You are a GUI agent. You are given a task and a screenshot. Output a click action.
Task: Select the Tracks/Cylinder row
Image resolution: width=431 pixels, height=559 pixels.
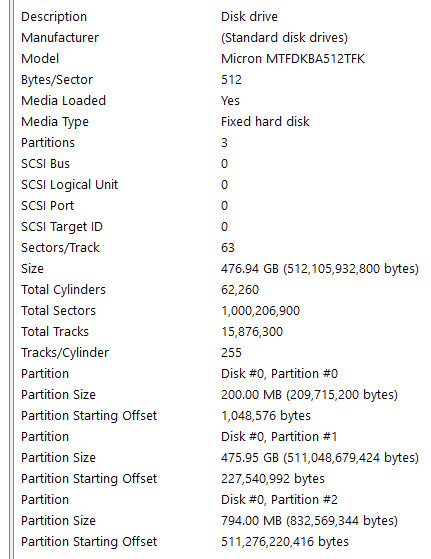click(x=222, y=353)
